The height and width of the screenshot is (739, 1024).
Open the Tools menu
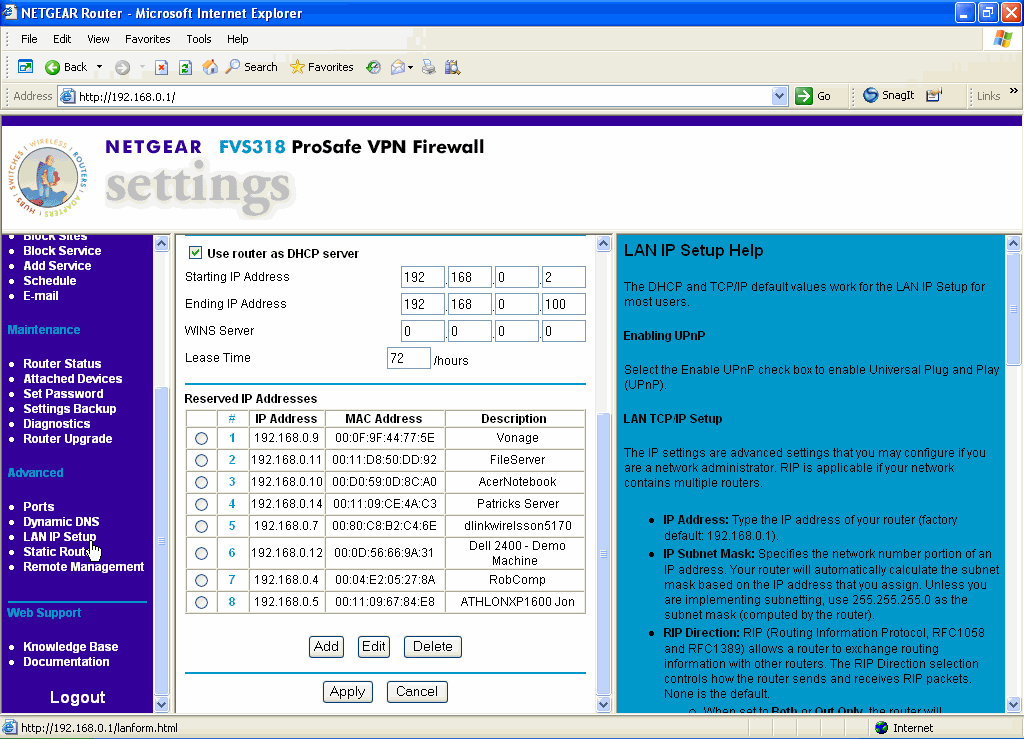pyautogui.click(x=199, y=39)
